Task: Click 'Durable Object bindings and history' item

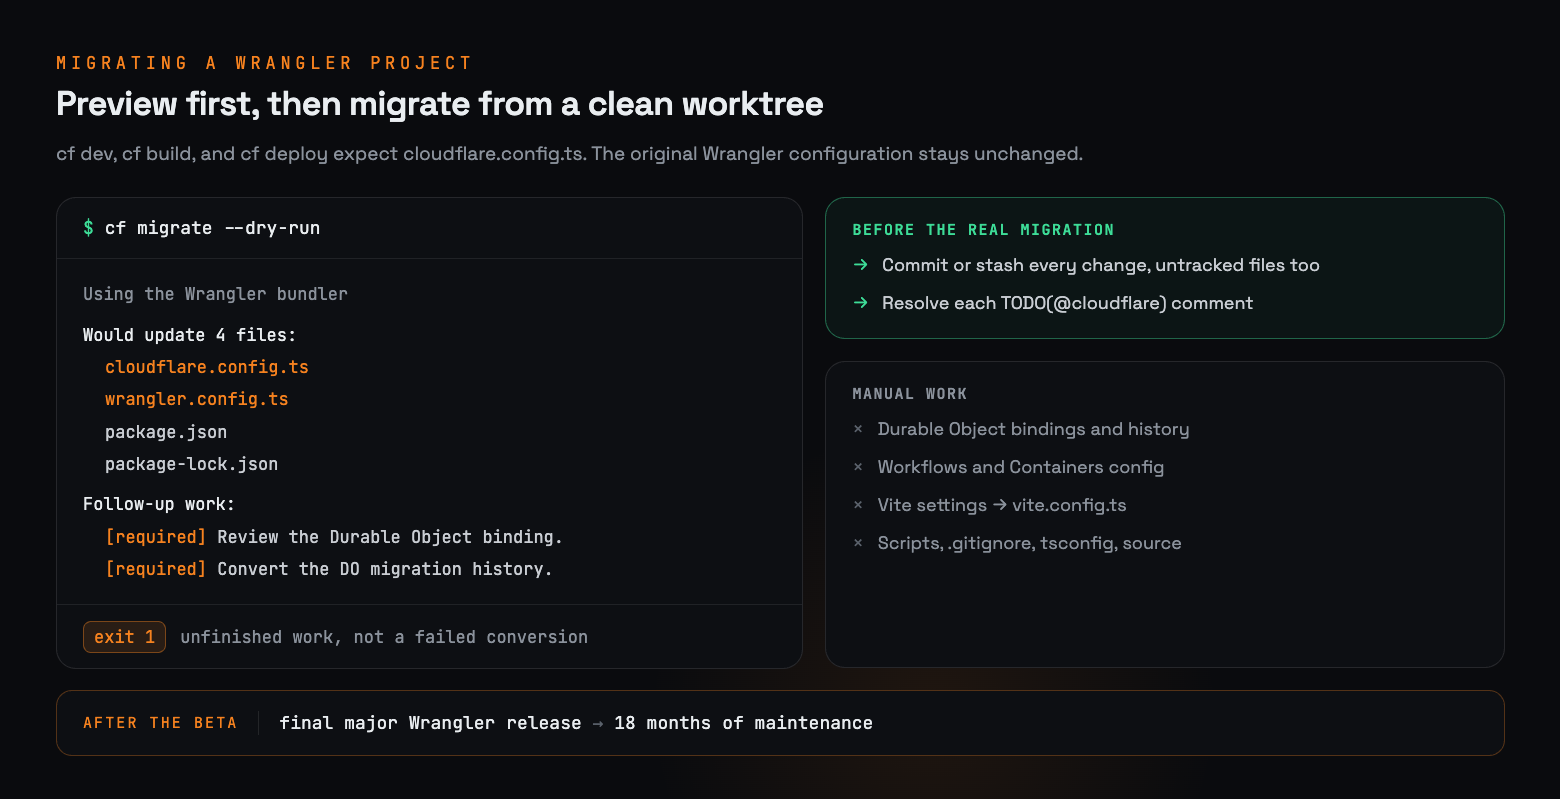Action: 1034,429
